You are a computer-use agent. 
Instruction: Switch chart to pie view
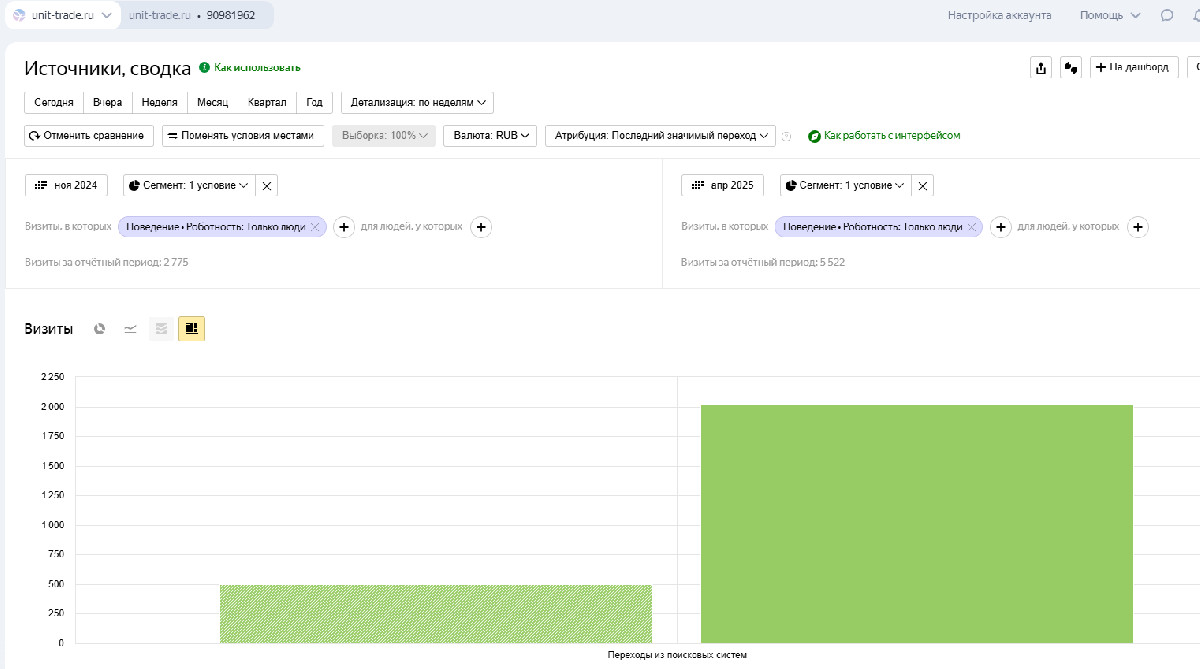100,328
